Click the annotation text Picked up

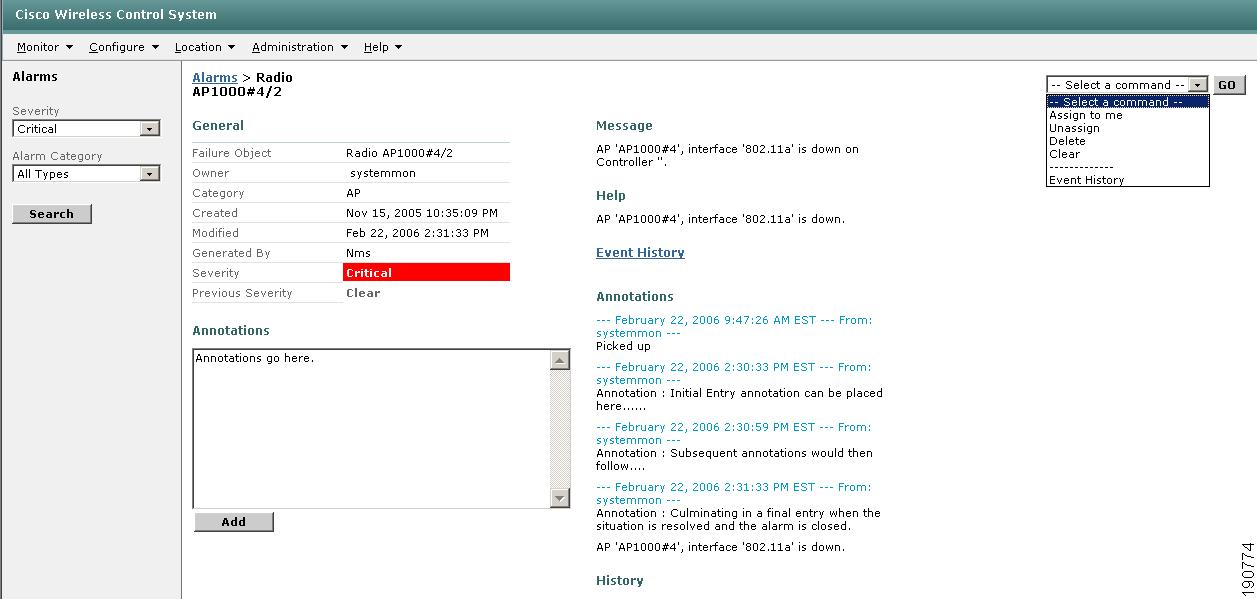[623, 346]
